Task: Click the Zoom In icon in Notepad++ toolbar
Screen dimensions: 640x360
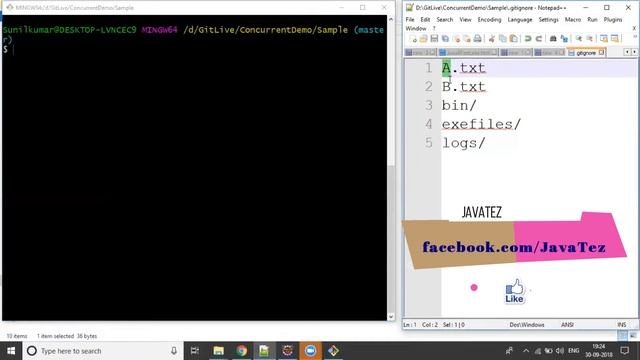Action: tap(579, 39)
